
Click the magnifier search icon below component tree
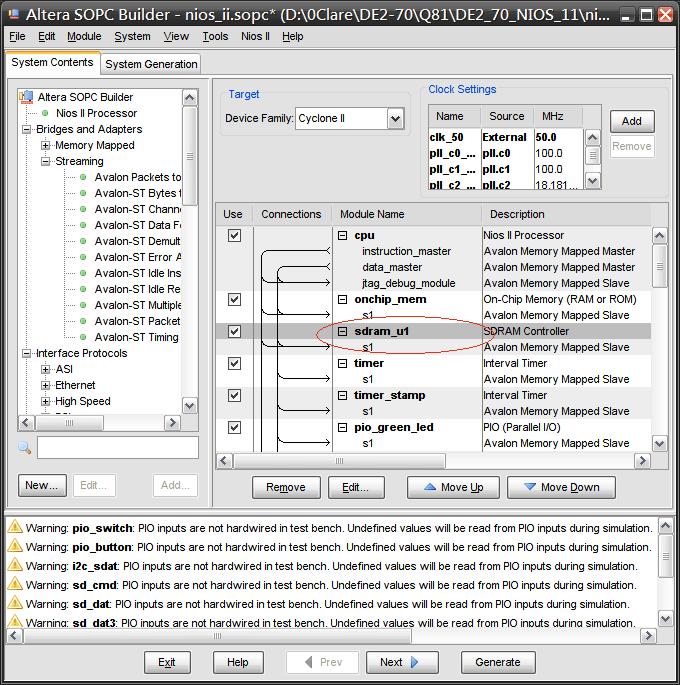point(24,447)
